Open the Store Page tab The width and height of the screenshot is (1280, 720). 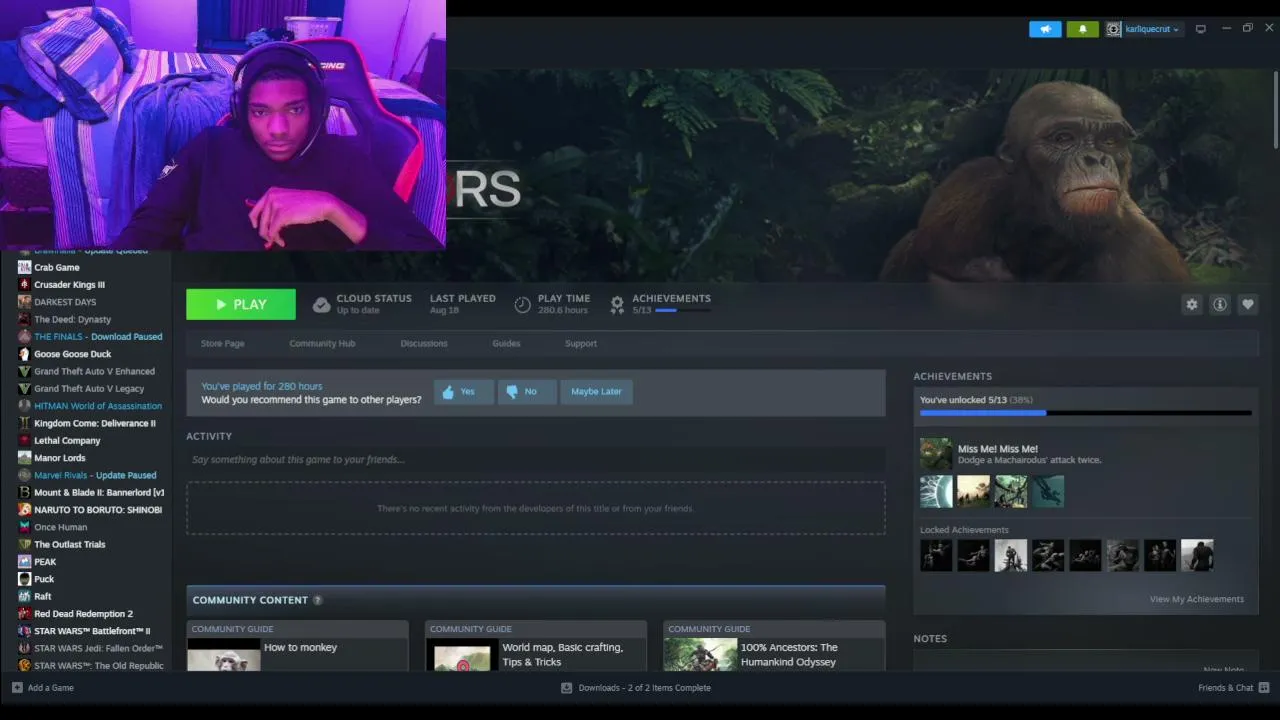pos(222,343)
